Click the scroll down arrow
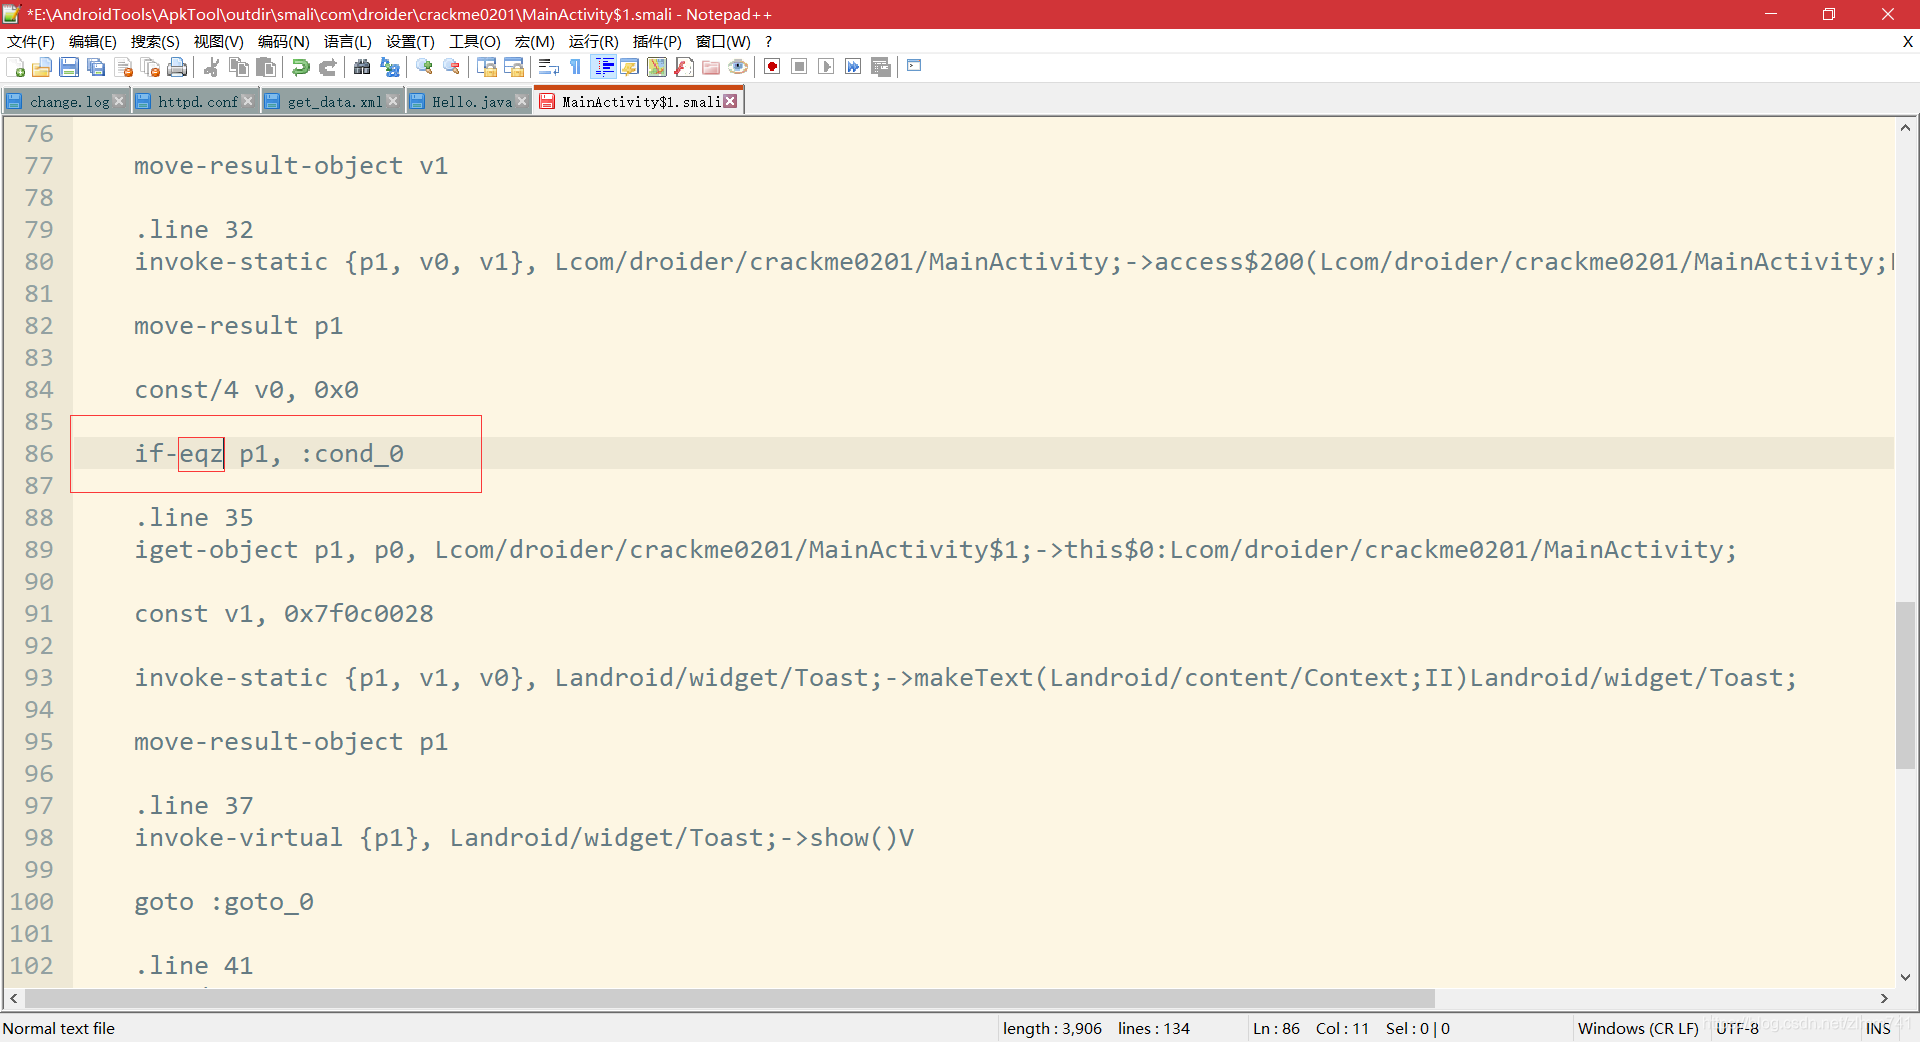1920x1042 pixels. (1906, 977)
